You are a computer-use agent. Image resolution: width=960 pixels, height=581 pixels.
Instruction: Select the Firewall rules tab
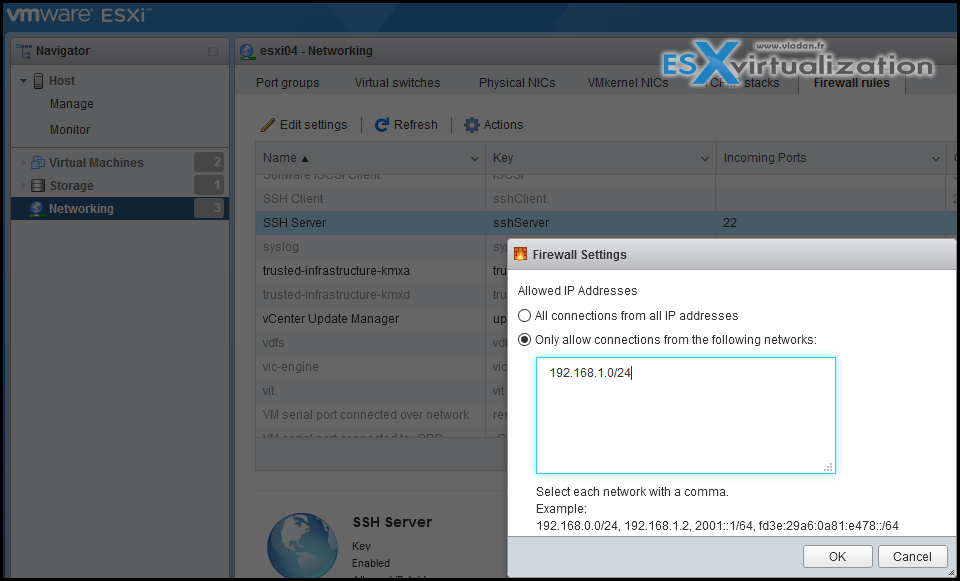852,83
